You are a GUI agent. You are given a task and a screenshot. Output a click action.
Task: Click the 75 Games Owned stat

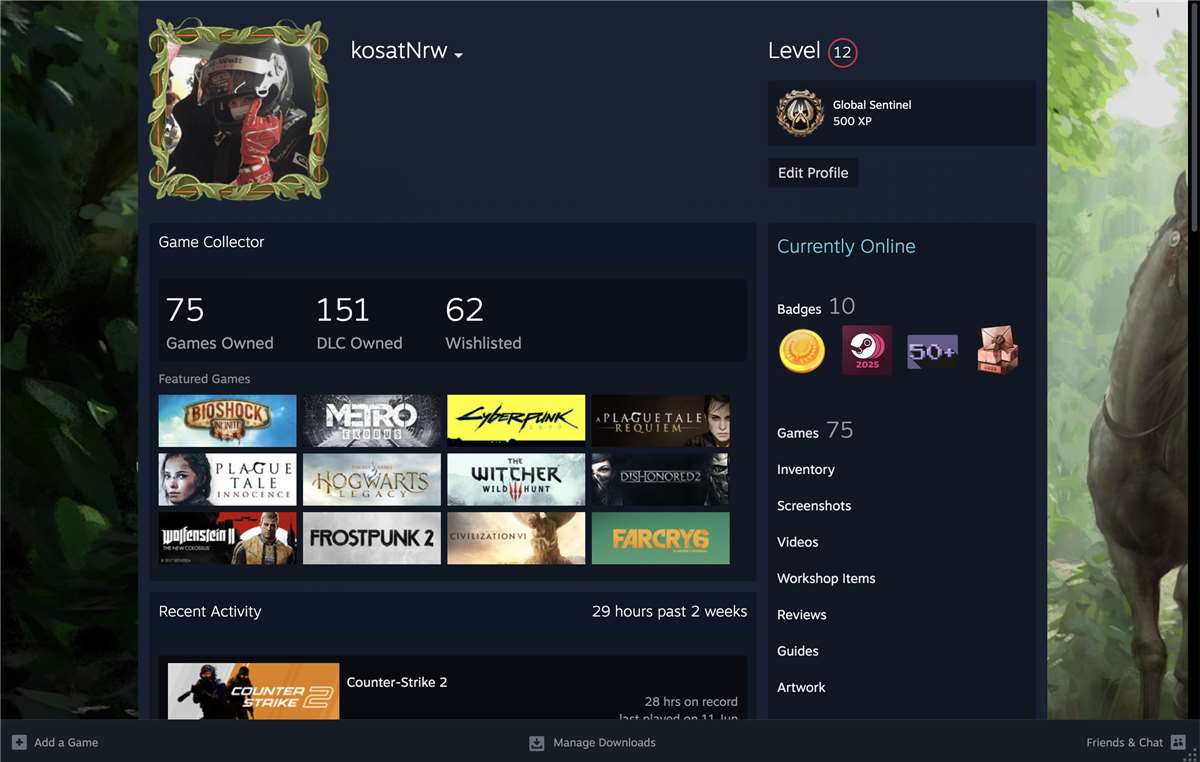(x=219, y=323)
